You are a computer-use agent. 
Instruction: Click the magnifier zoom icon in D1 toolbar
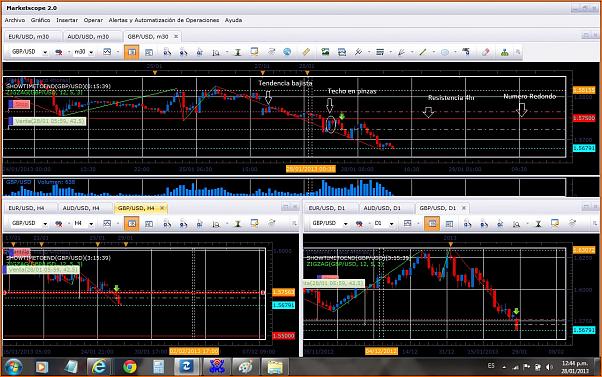click(516, 223)
